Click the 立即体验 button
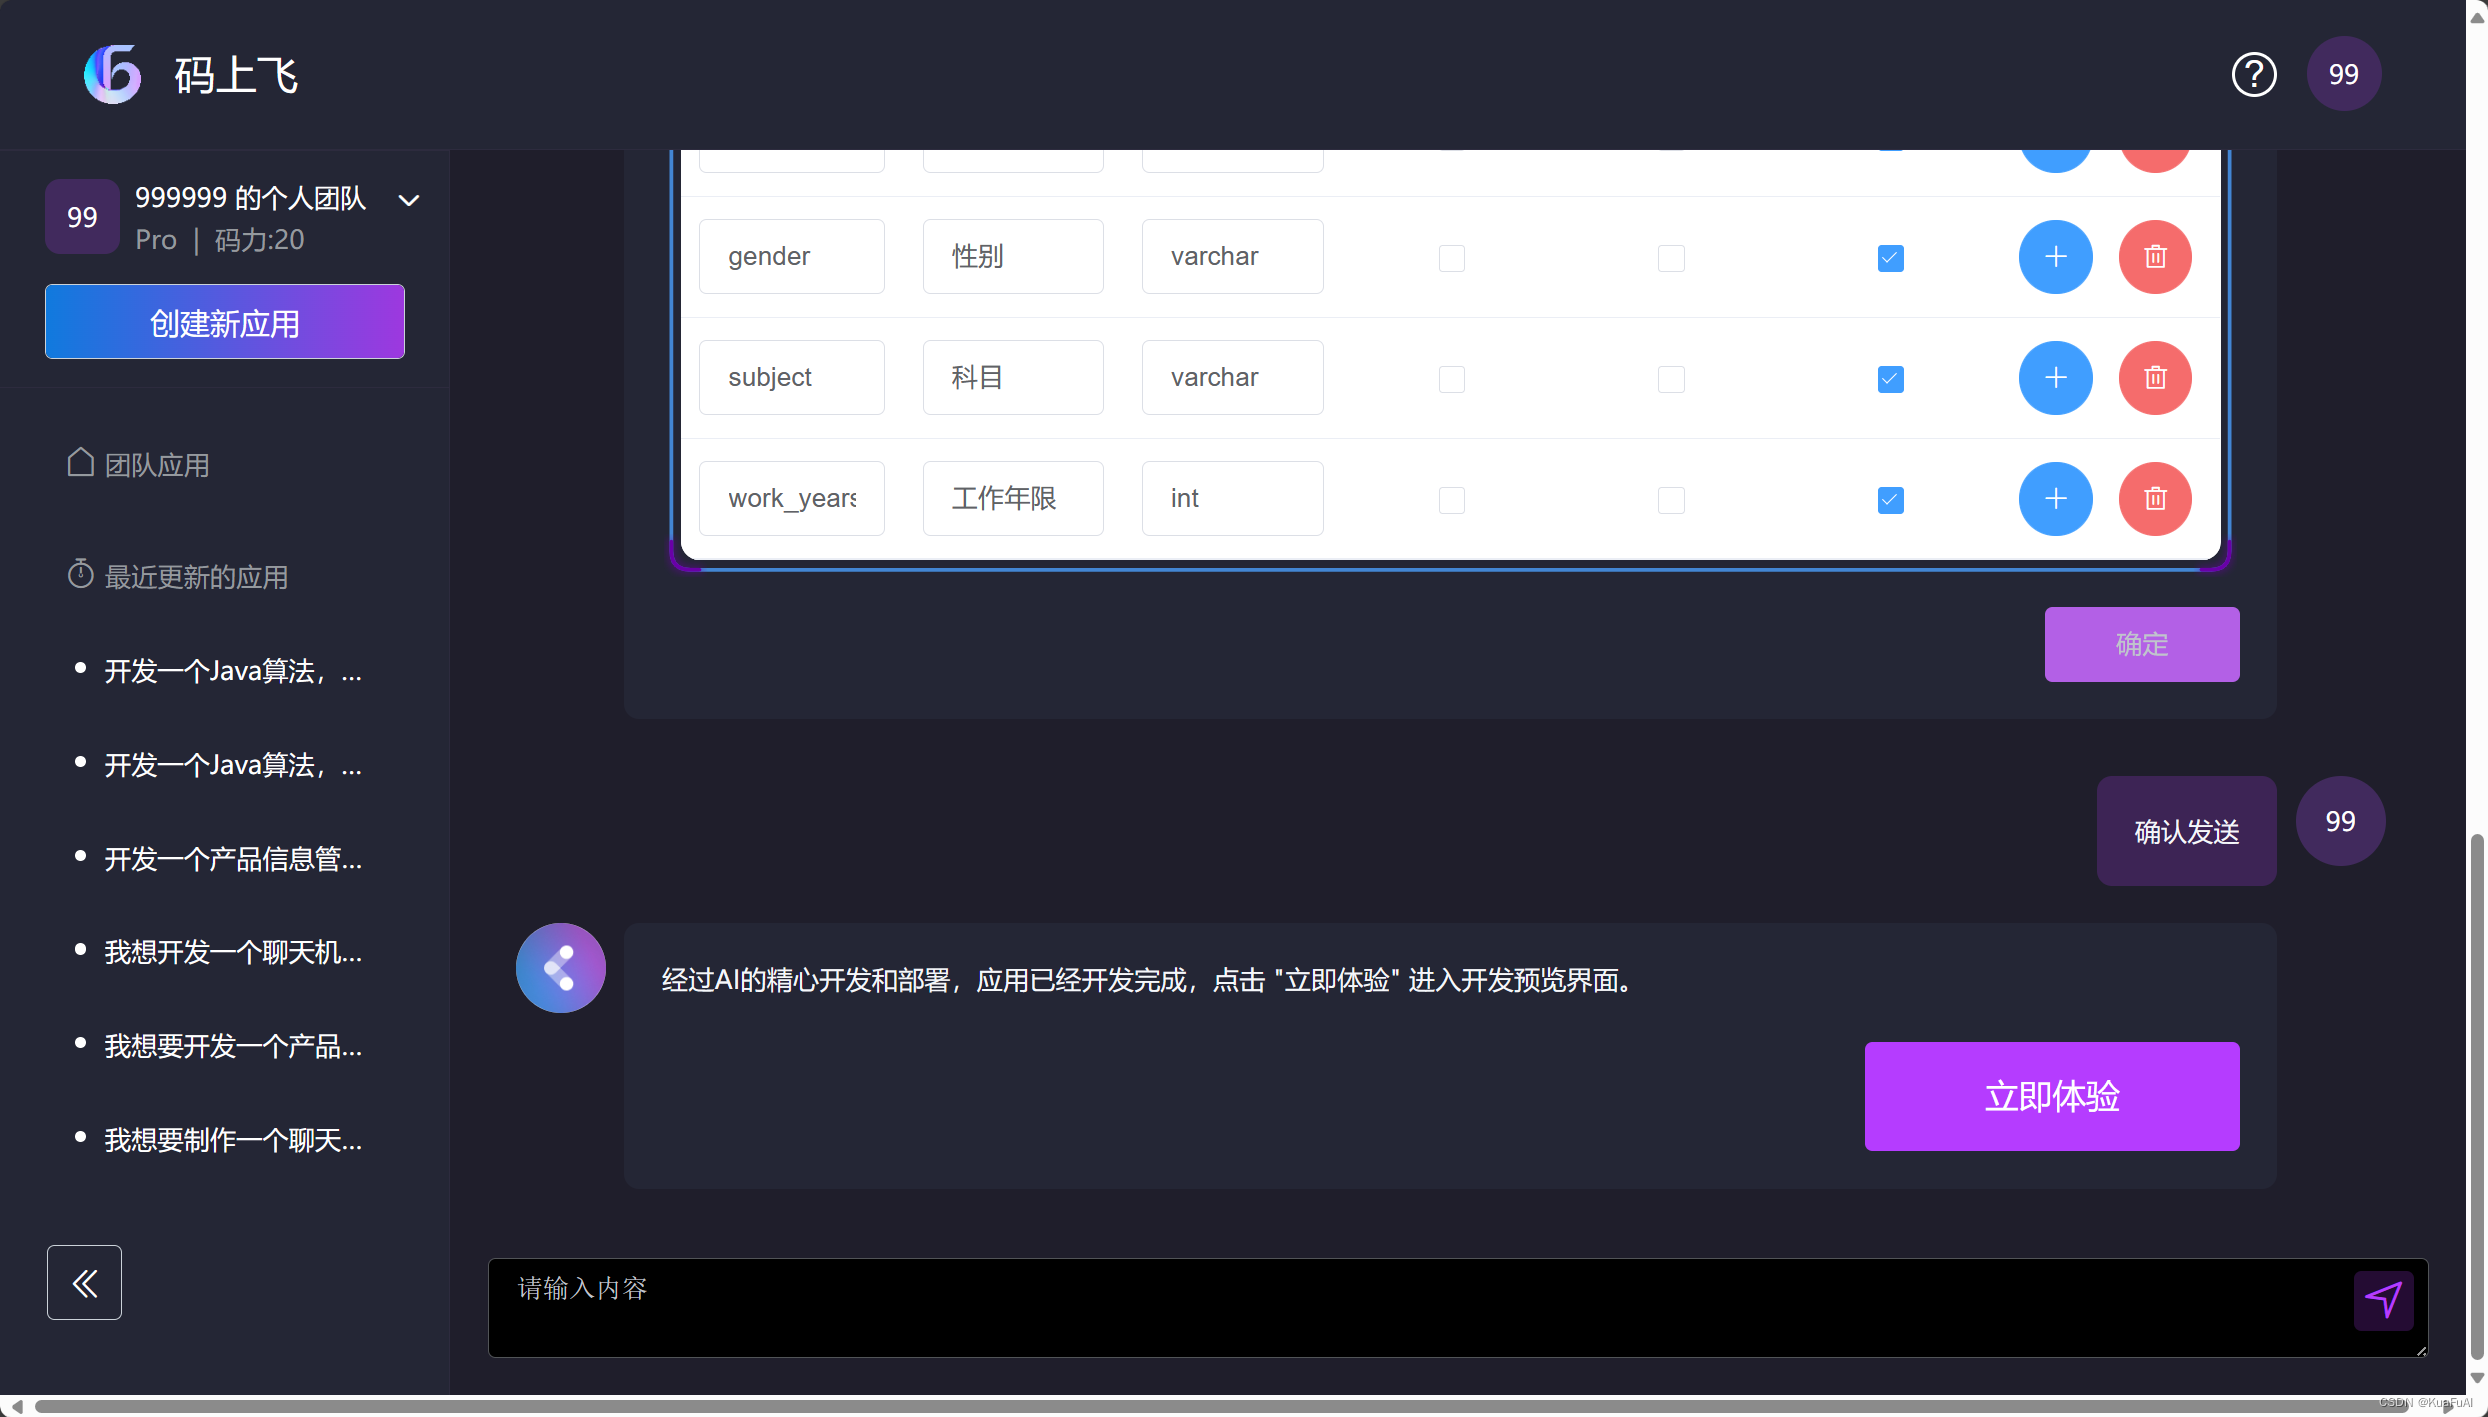2488x1417 pixels. (2051, 1096)
